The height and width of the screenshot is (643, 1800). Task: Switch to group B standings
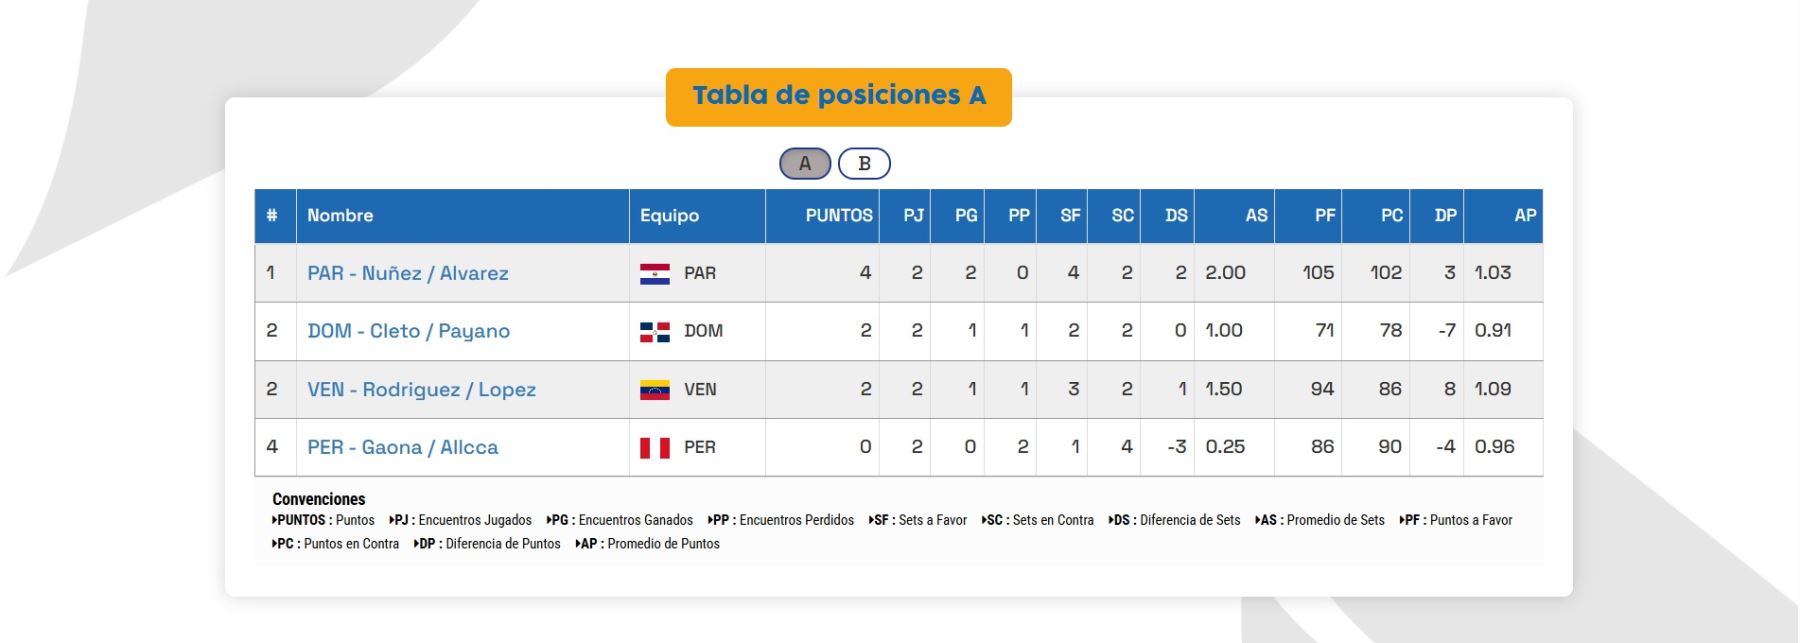click(864, 164)
